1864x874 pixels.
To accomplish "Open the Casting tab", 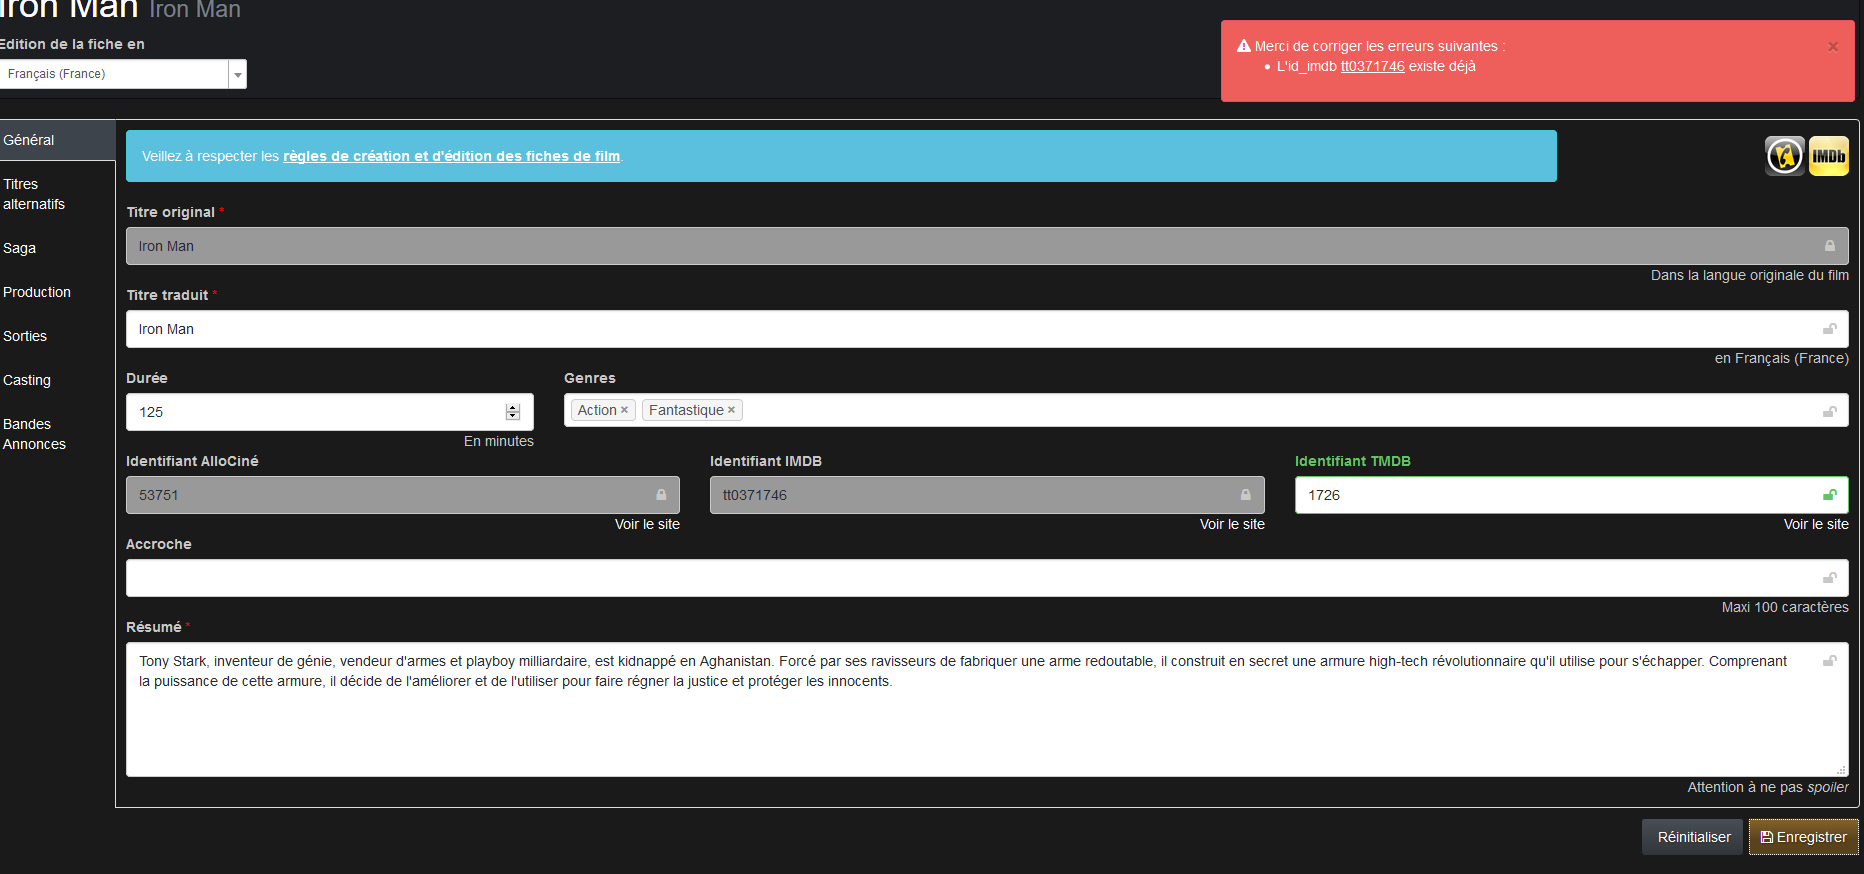I will (27, 380).
